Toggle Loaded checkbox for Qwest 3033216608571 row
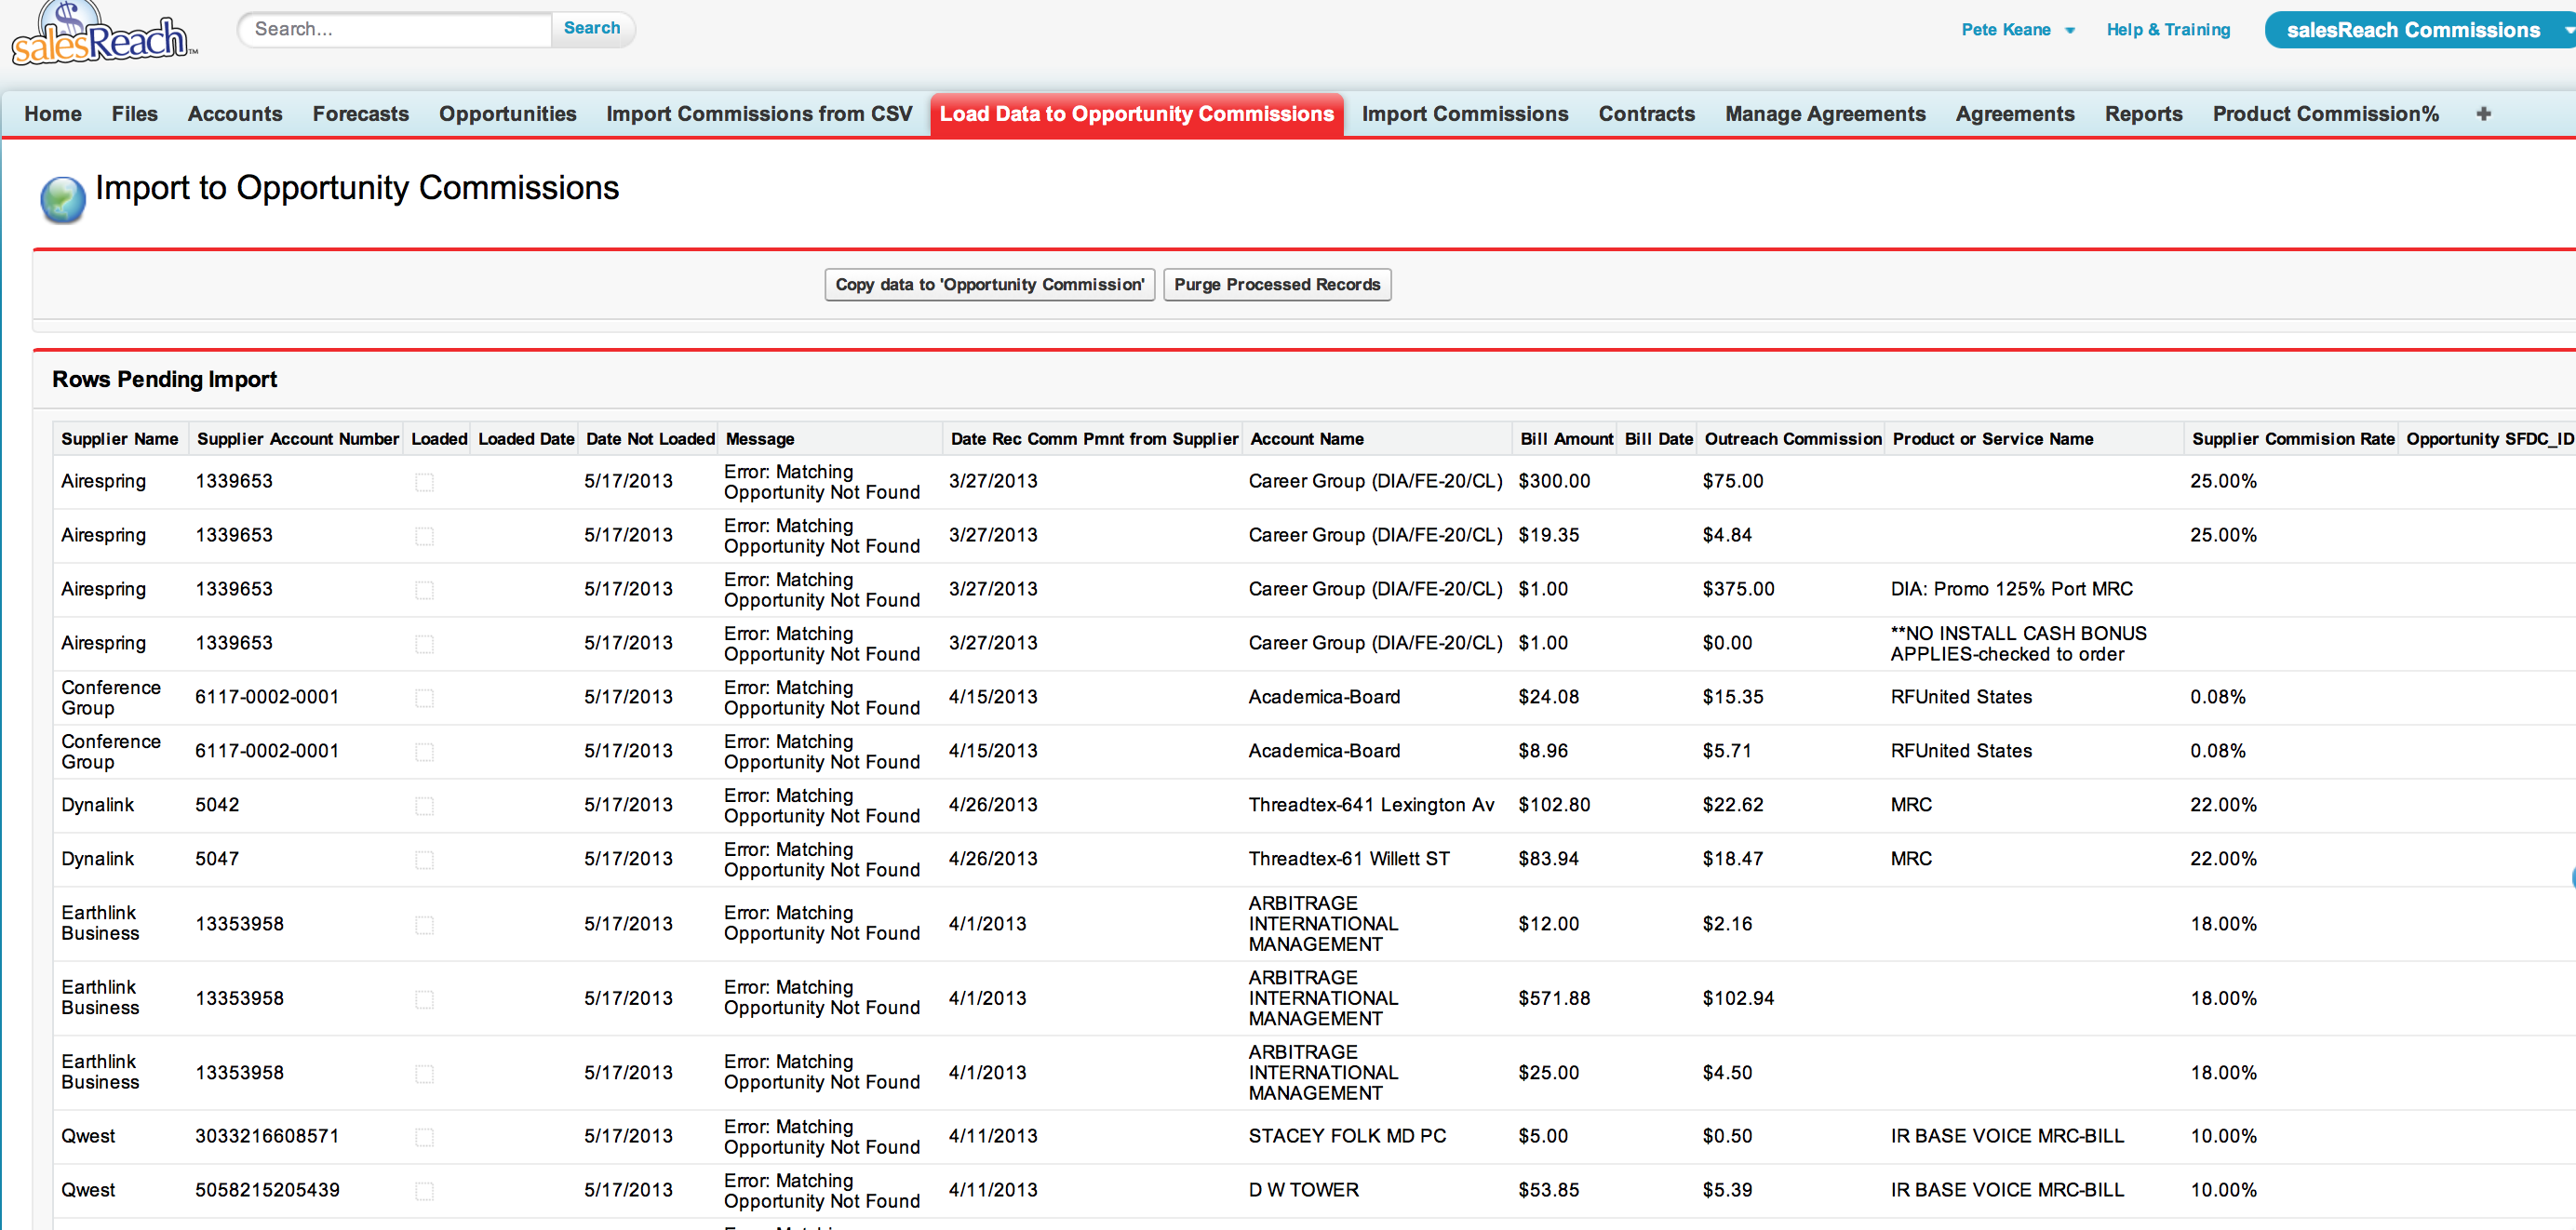2576x1230 pixels. [x=424, y=1137]
